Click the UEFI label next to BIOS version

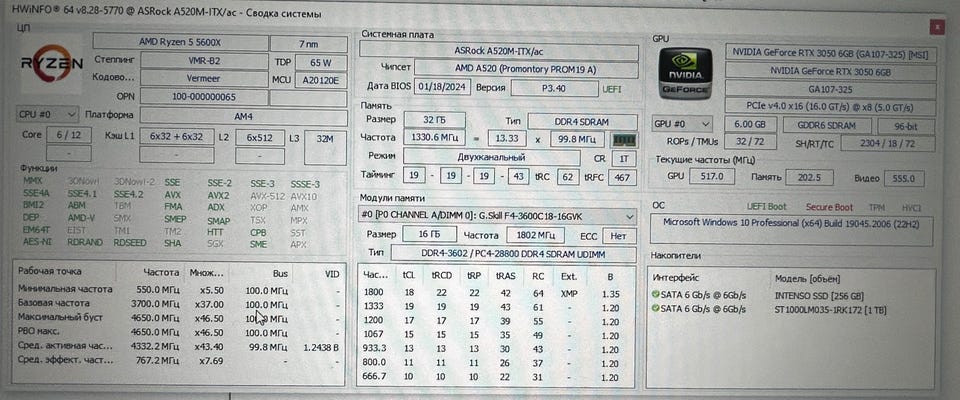coord(612,89)
